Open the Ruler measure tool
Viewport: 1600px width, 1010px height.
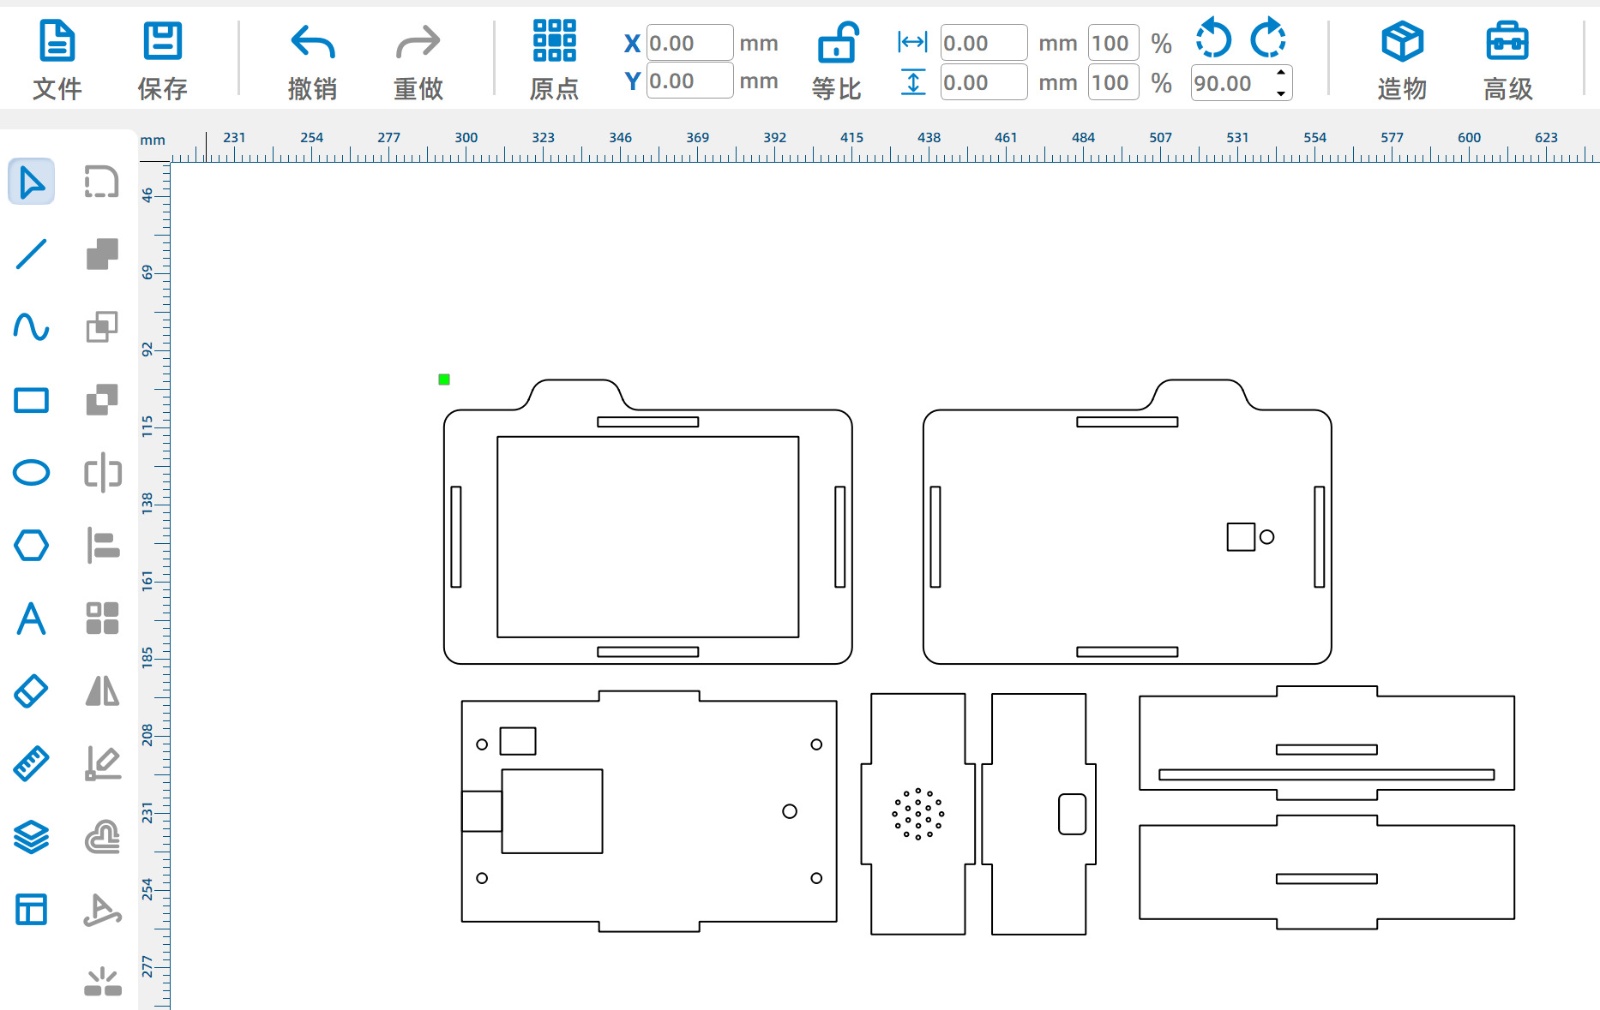pos(31,764)
